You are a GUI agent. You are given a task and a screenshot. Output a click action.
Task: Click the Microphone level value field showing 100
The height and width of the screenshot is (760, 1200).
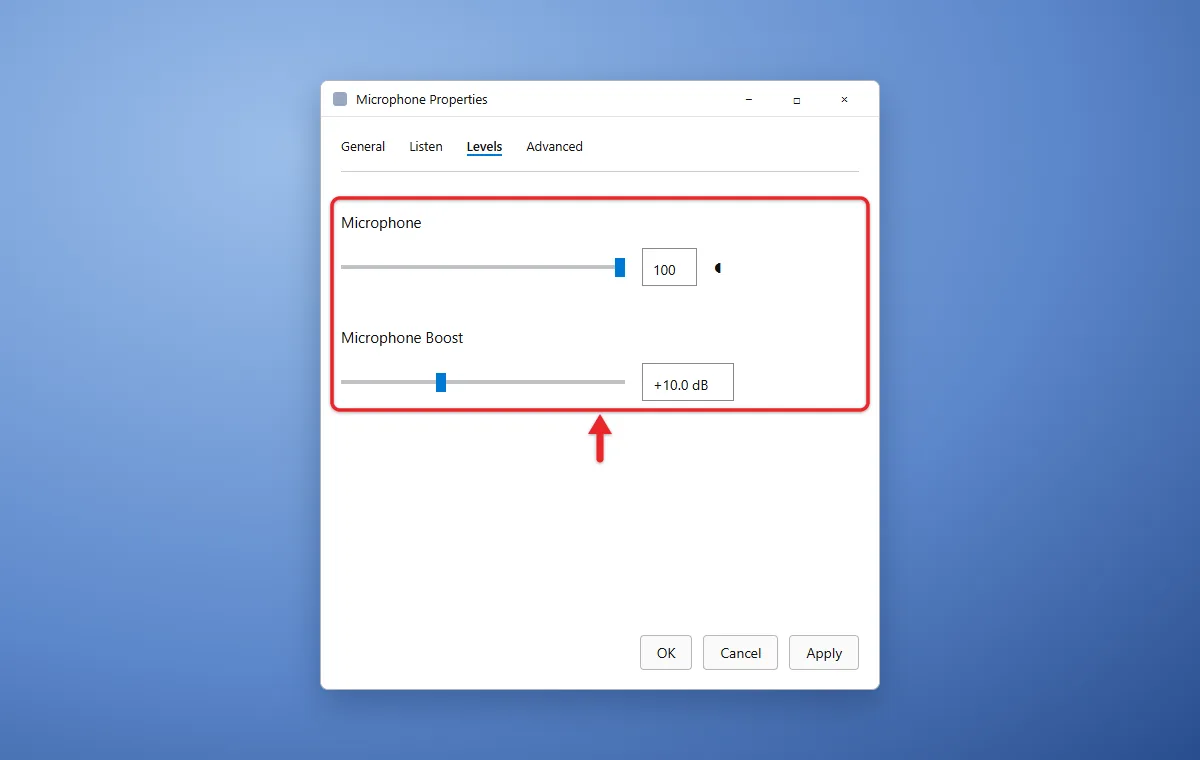(x=669, y=267)
